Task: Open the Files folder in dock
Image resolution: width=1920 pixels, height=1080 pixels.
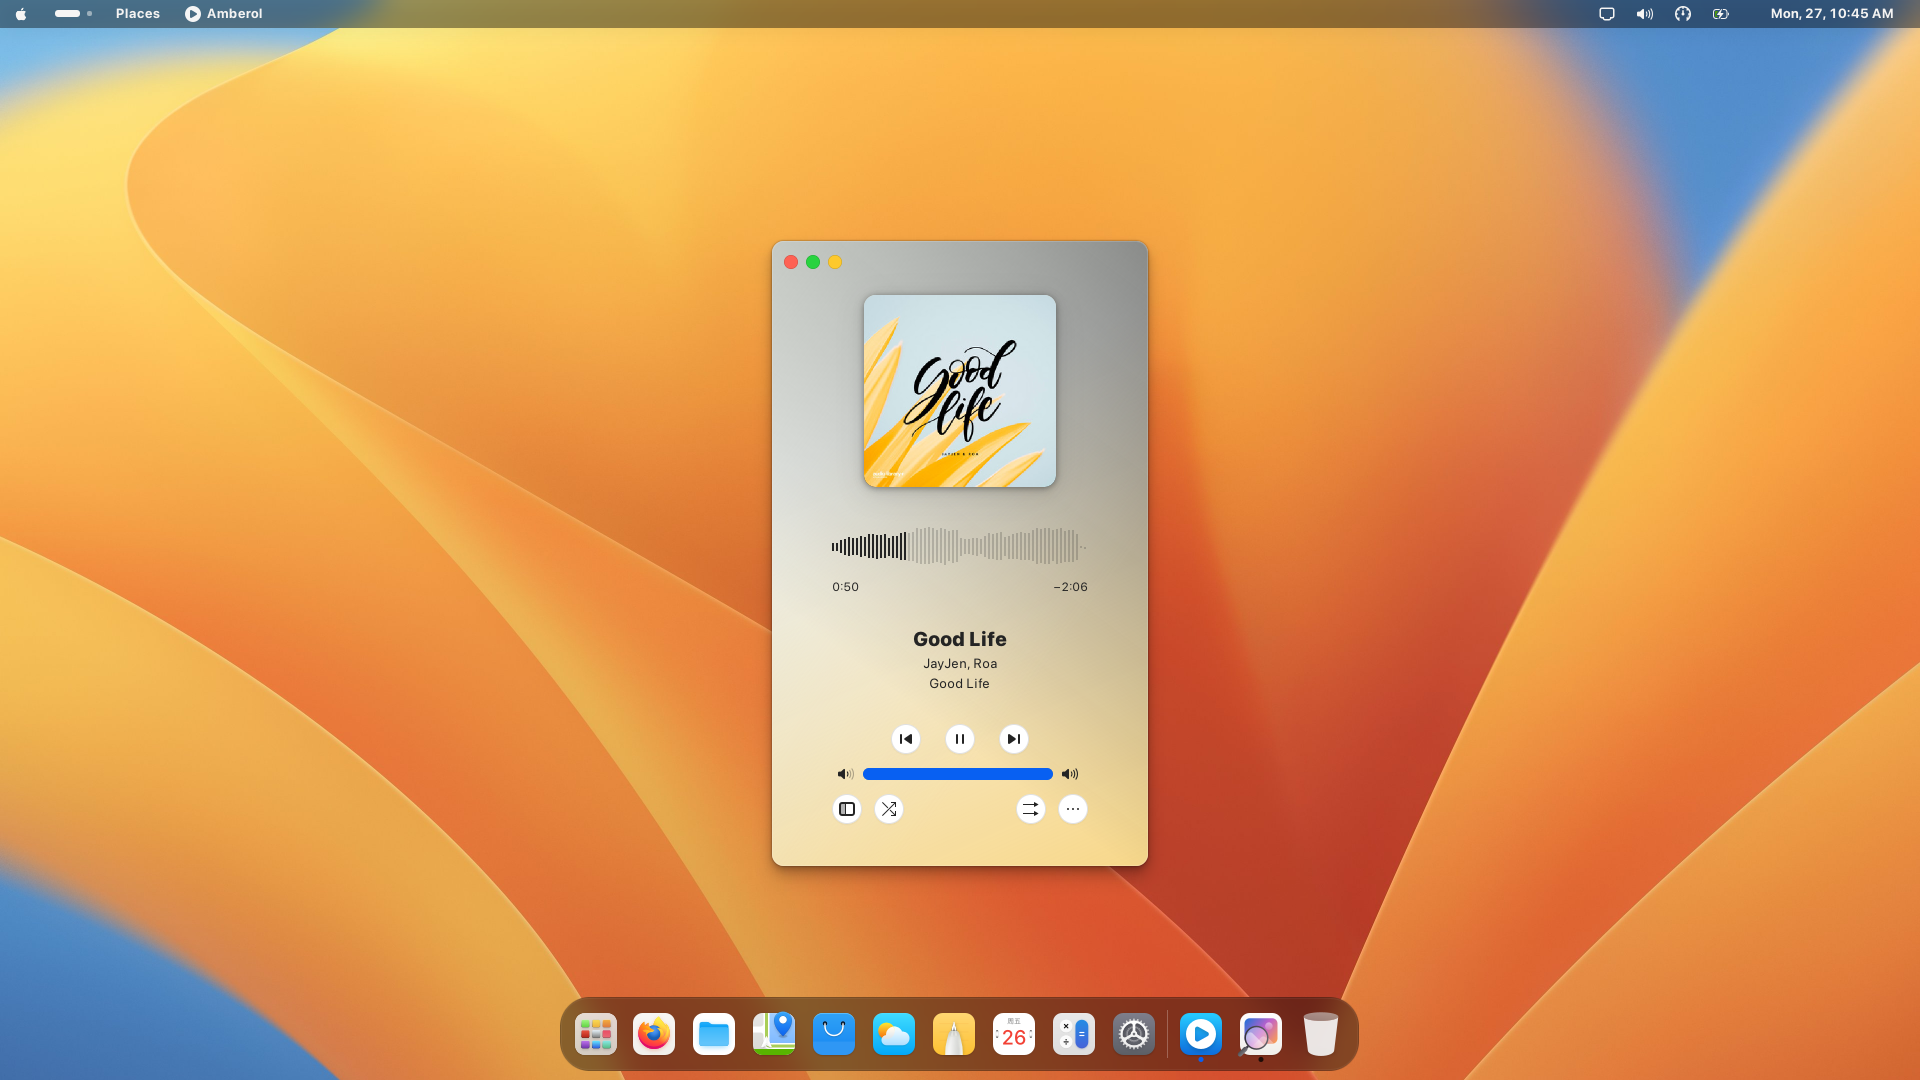Action: click(x=714, y=1035)
